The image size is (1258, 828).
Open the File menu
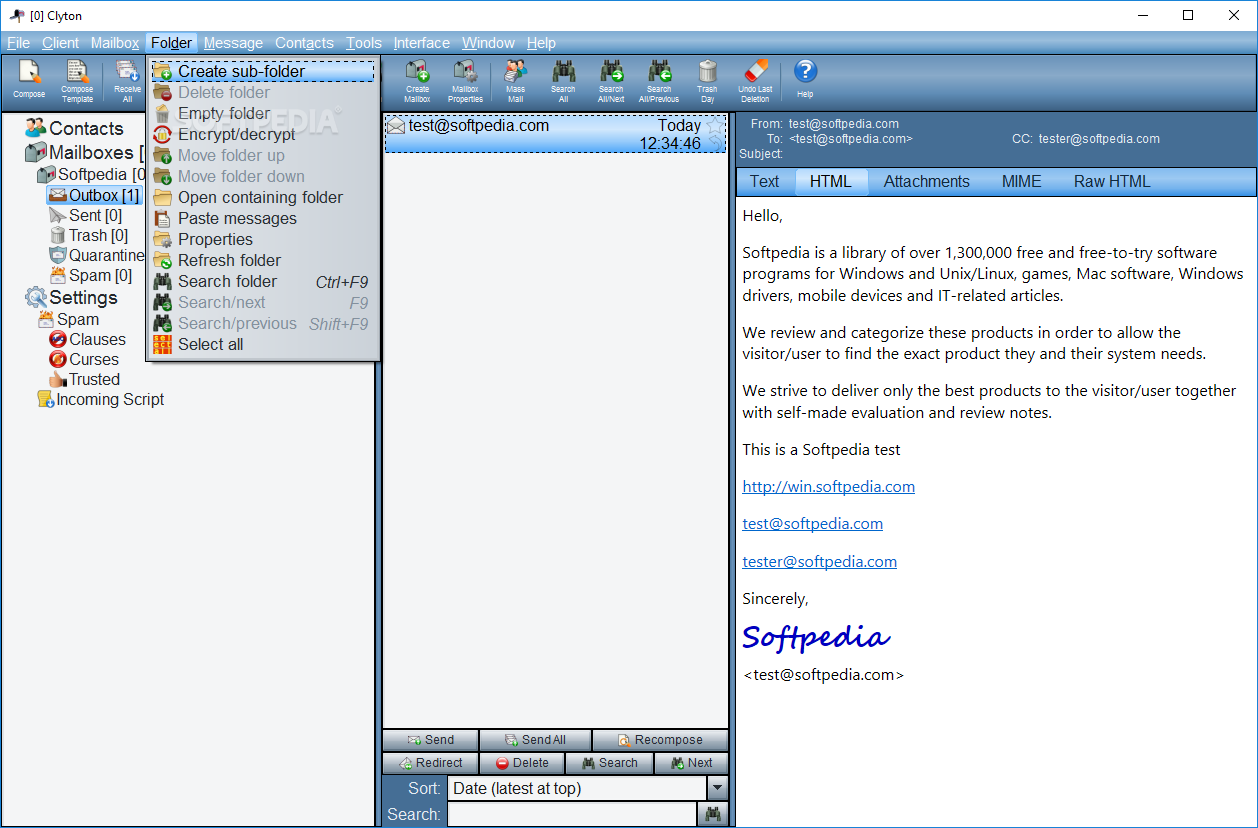point(18,43)
